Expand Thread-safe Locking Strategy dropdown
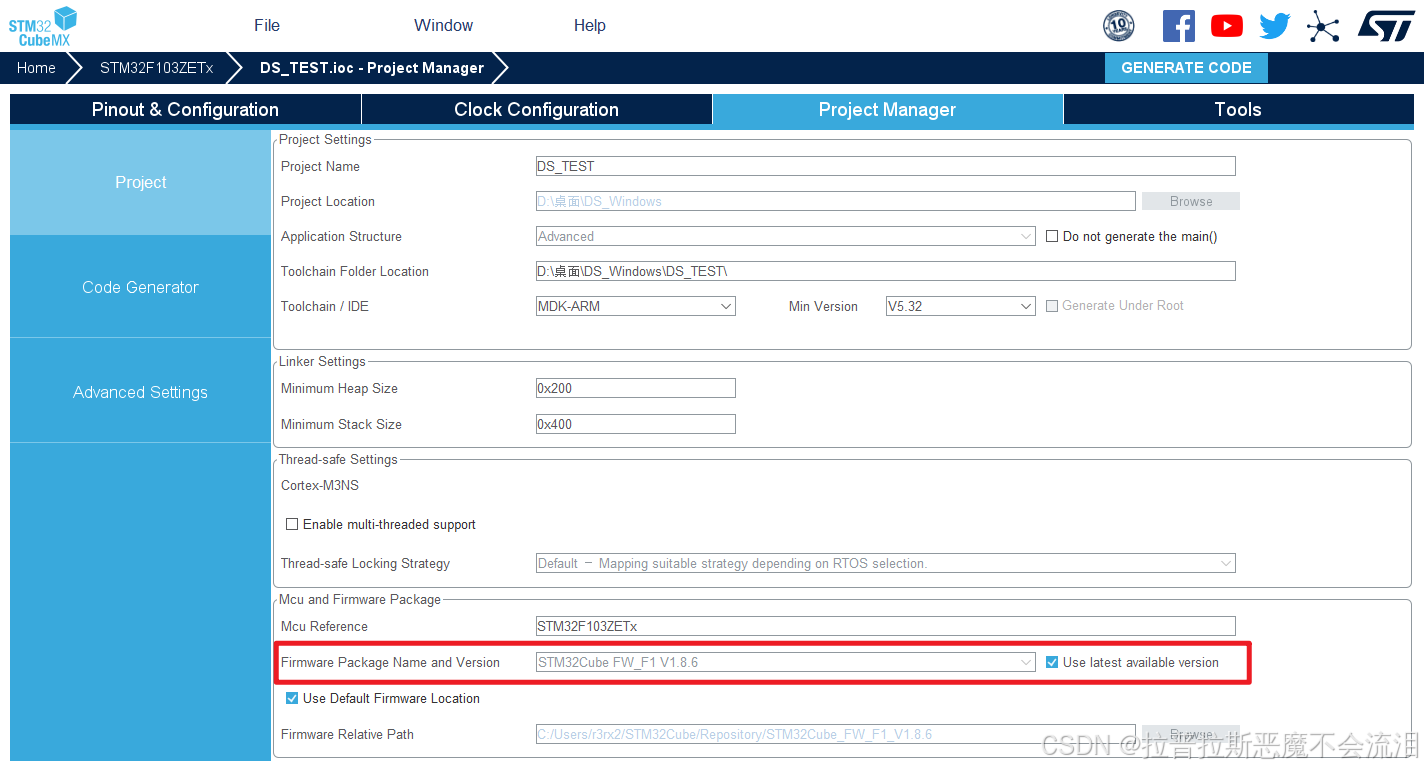The image size is (1424, 771). click(885, 563)
